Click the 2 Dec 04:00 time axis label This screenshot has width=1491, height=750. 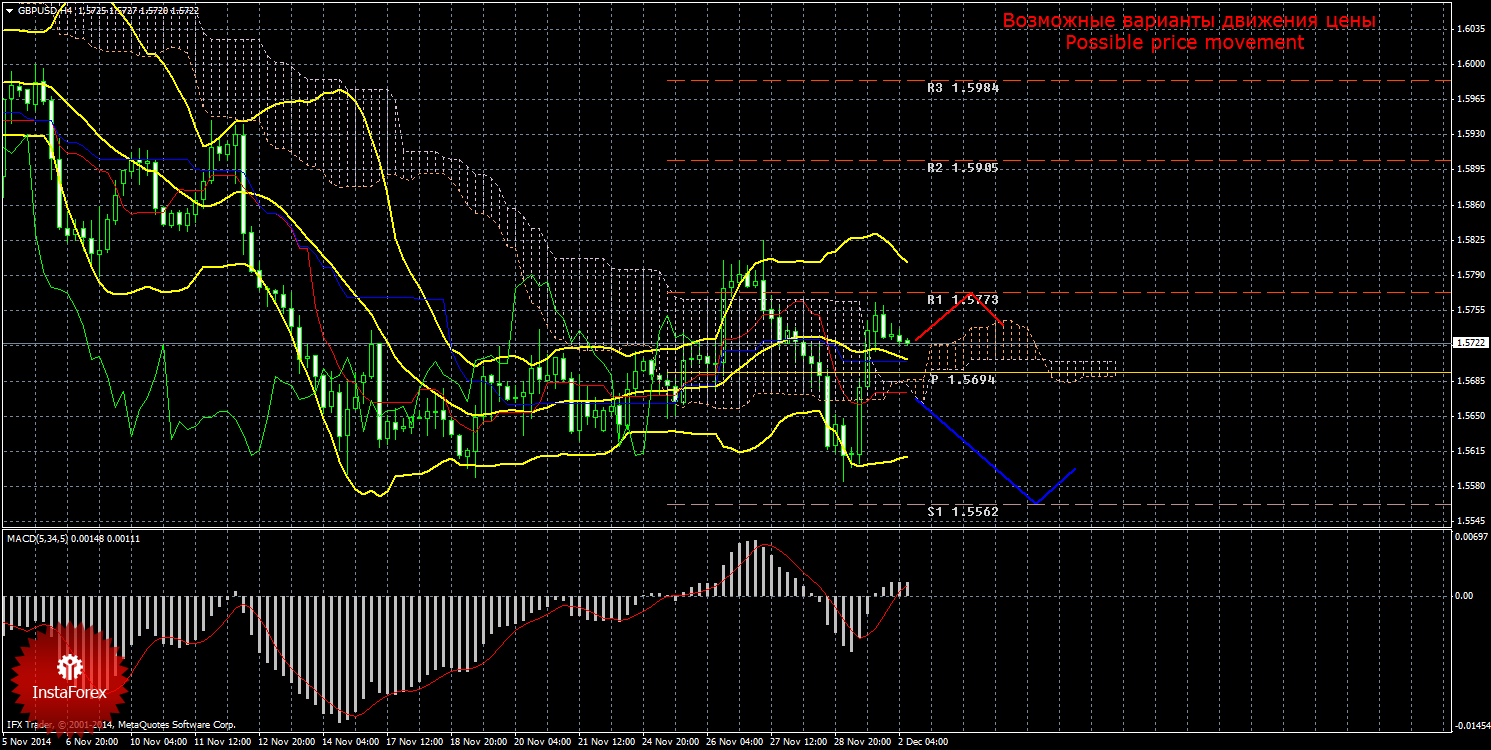click(x=923, y=743)
